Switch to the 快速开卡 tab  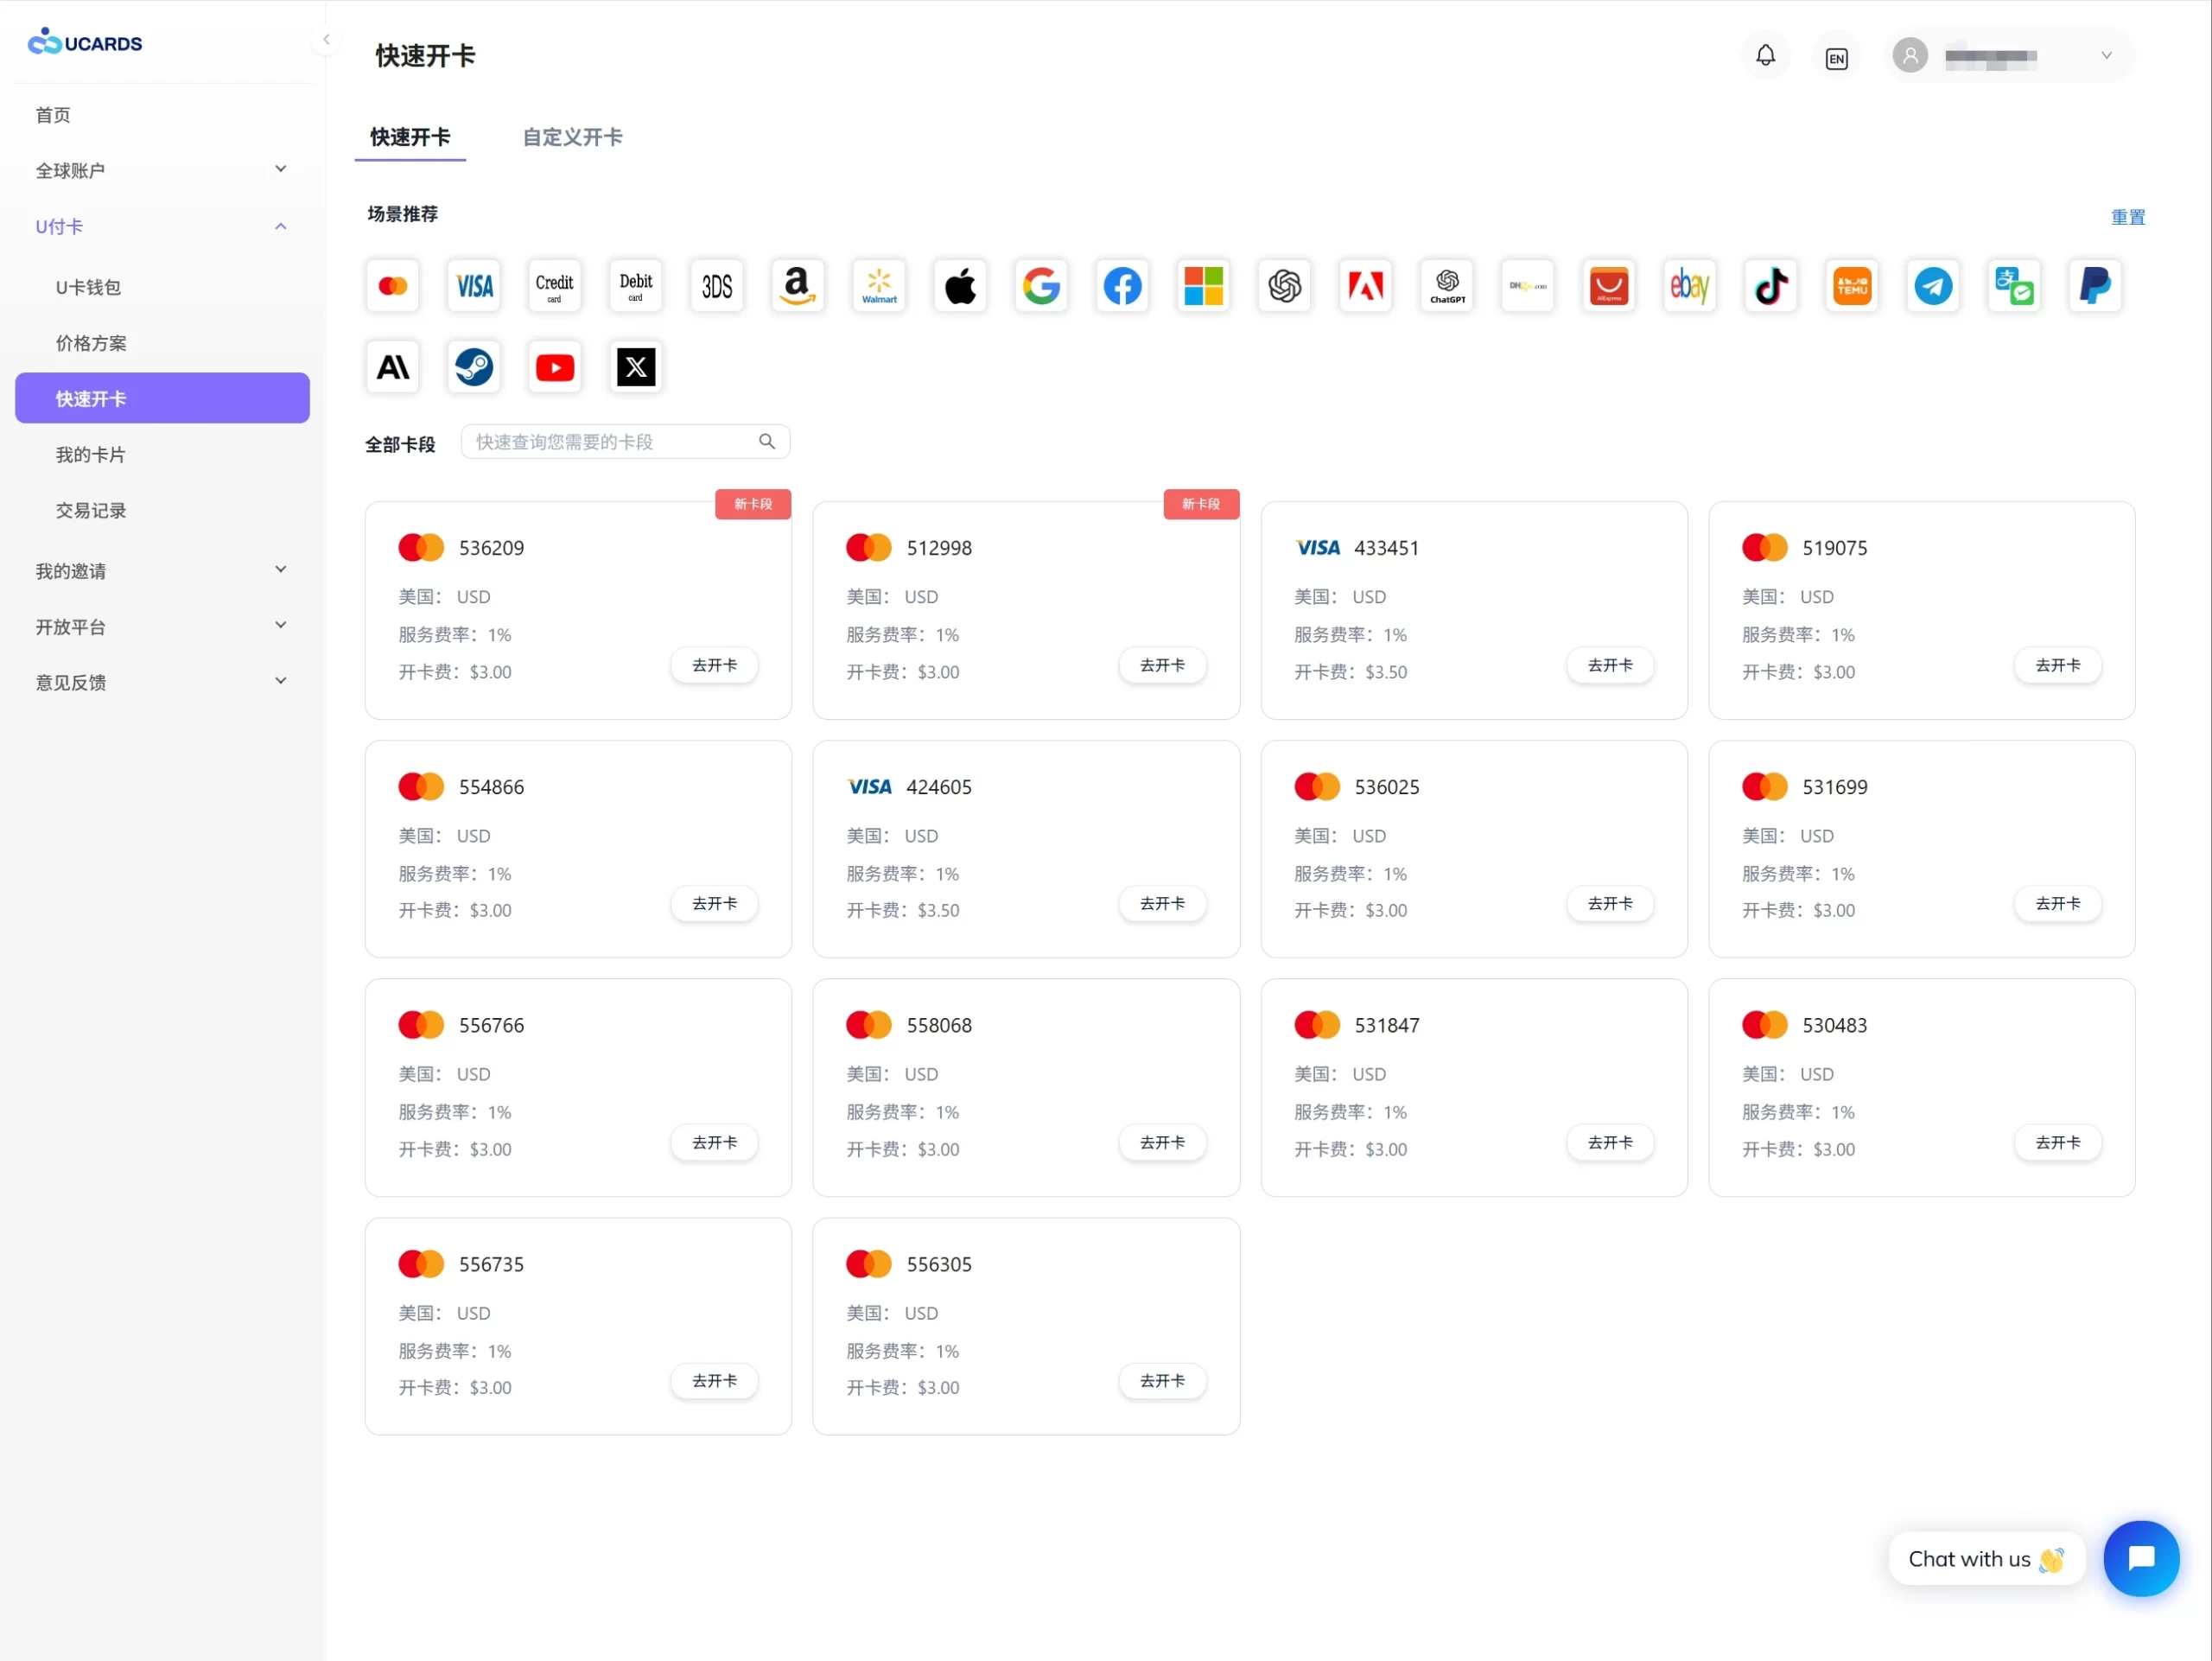click(x=410, y=137)
